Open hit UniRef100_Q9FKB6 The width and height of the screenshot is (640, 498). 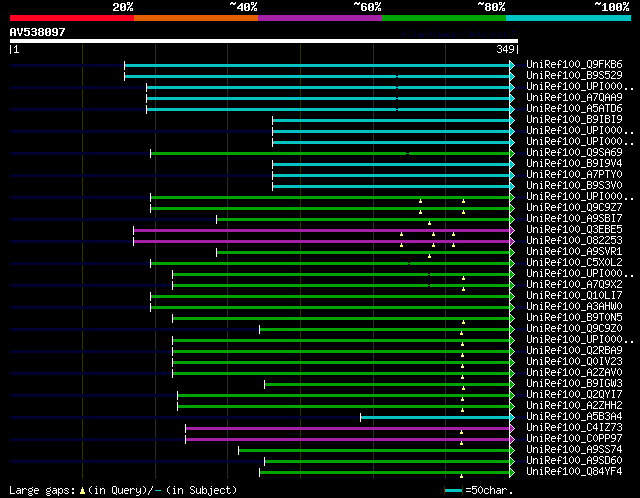tap(574, 64)
